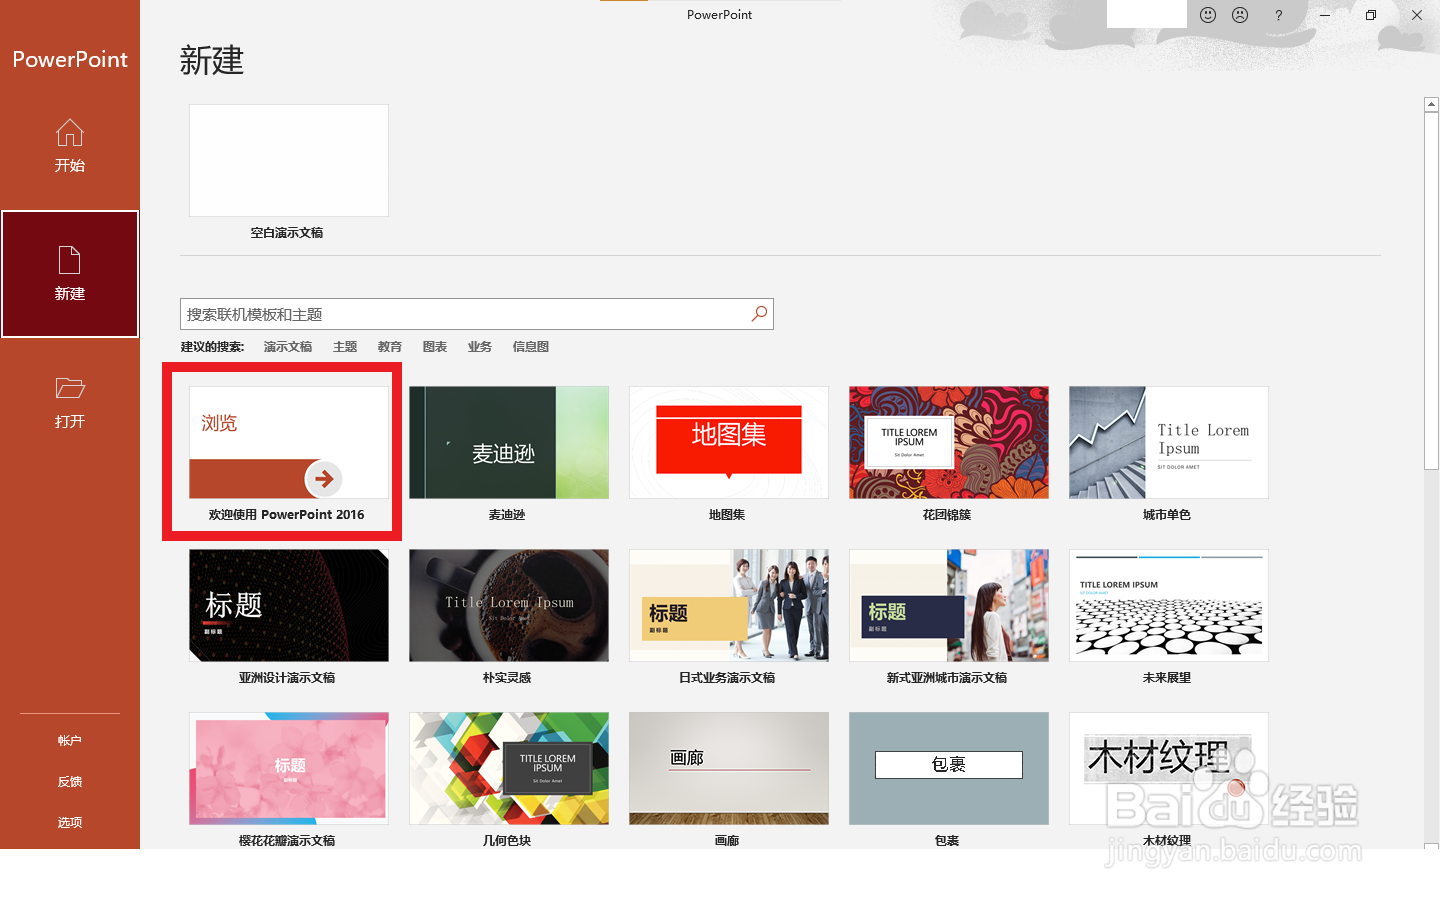The width and height of the screenshot is (1440, 900).
Task: Search suggested term 主题
Action: tap(345, 347)
